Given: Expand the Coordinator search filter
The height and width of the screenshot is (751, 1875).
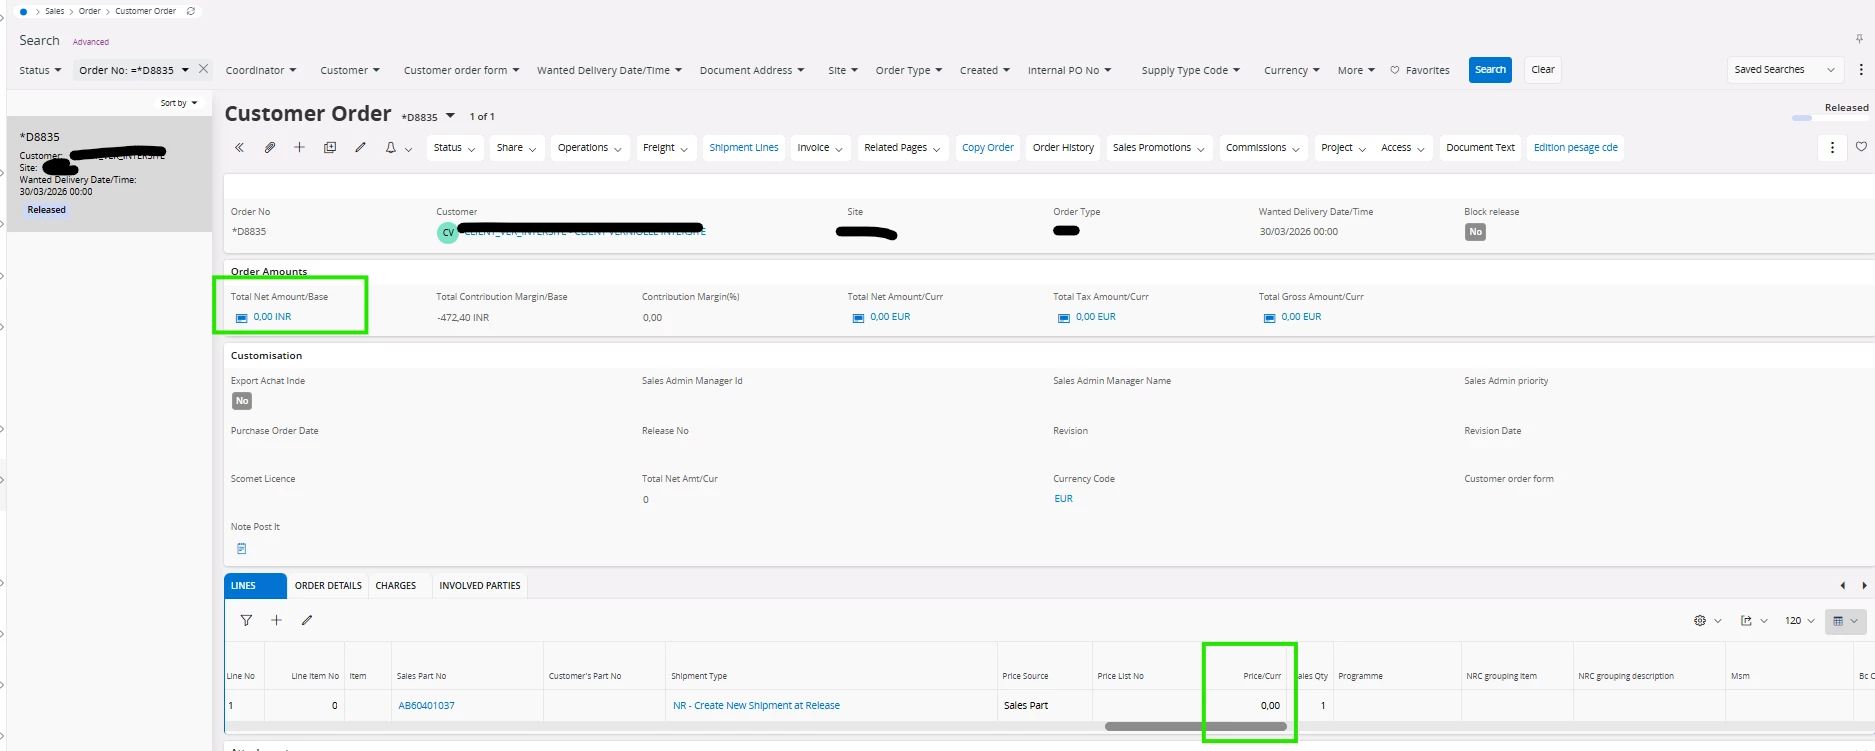Looking at the screenshot, I should tap(261, 70).
